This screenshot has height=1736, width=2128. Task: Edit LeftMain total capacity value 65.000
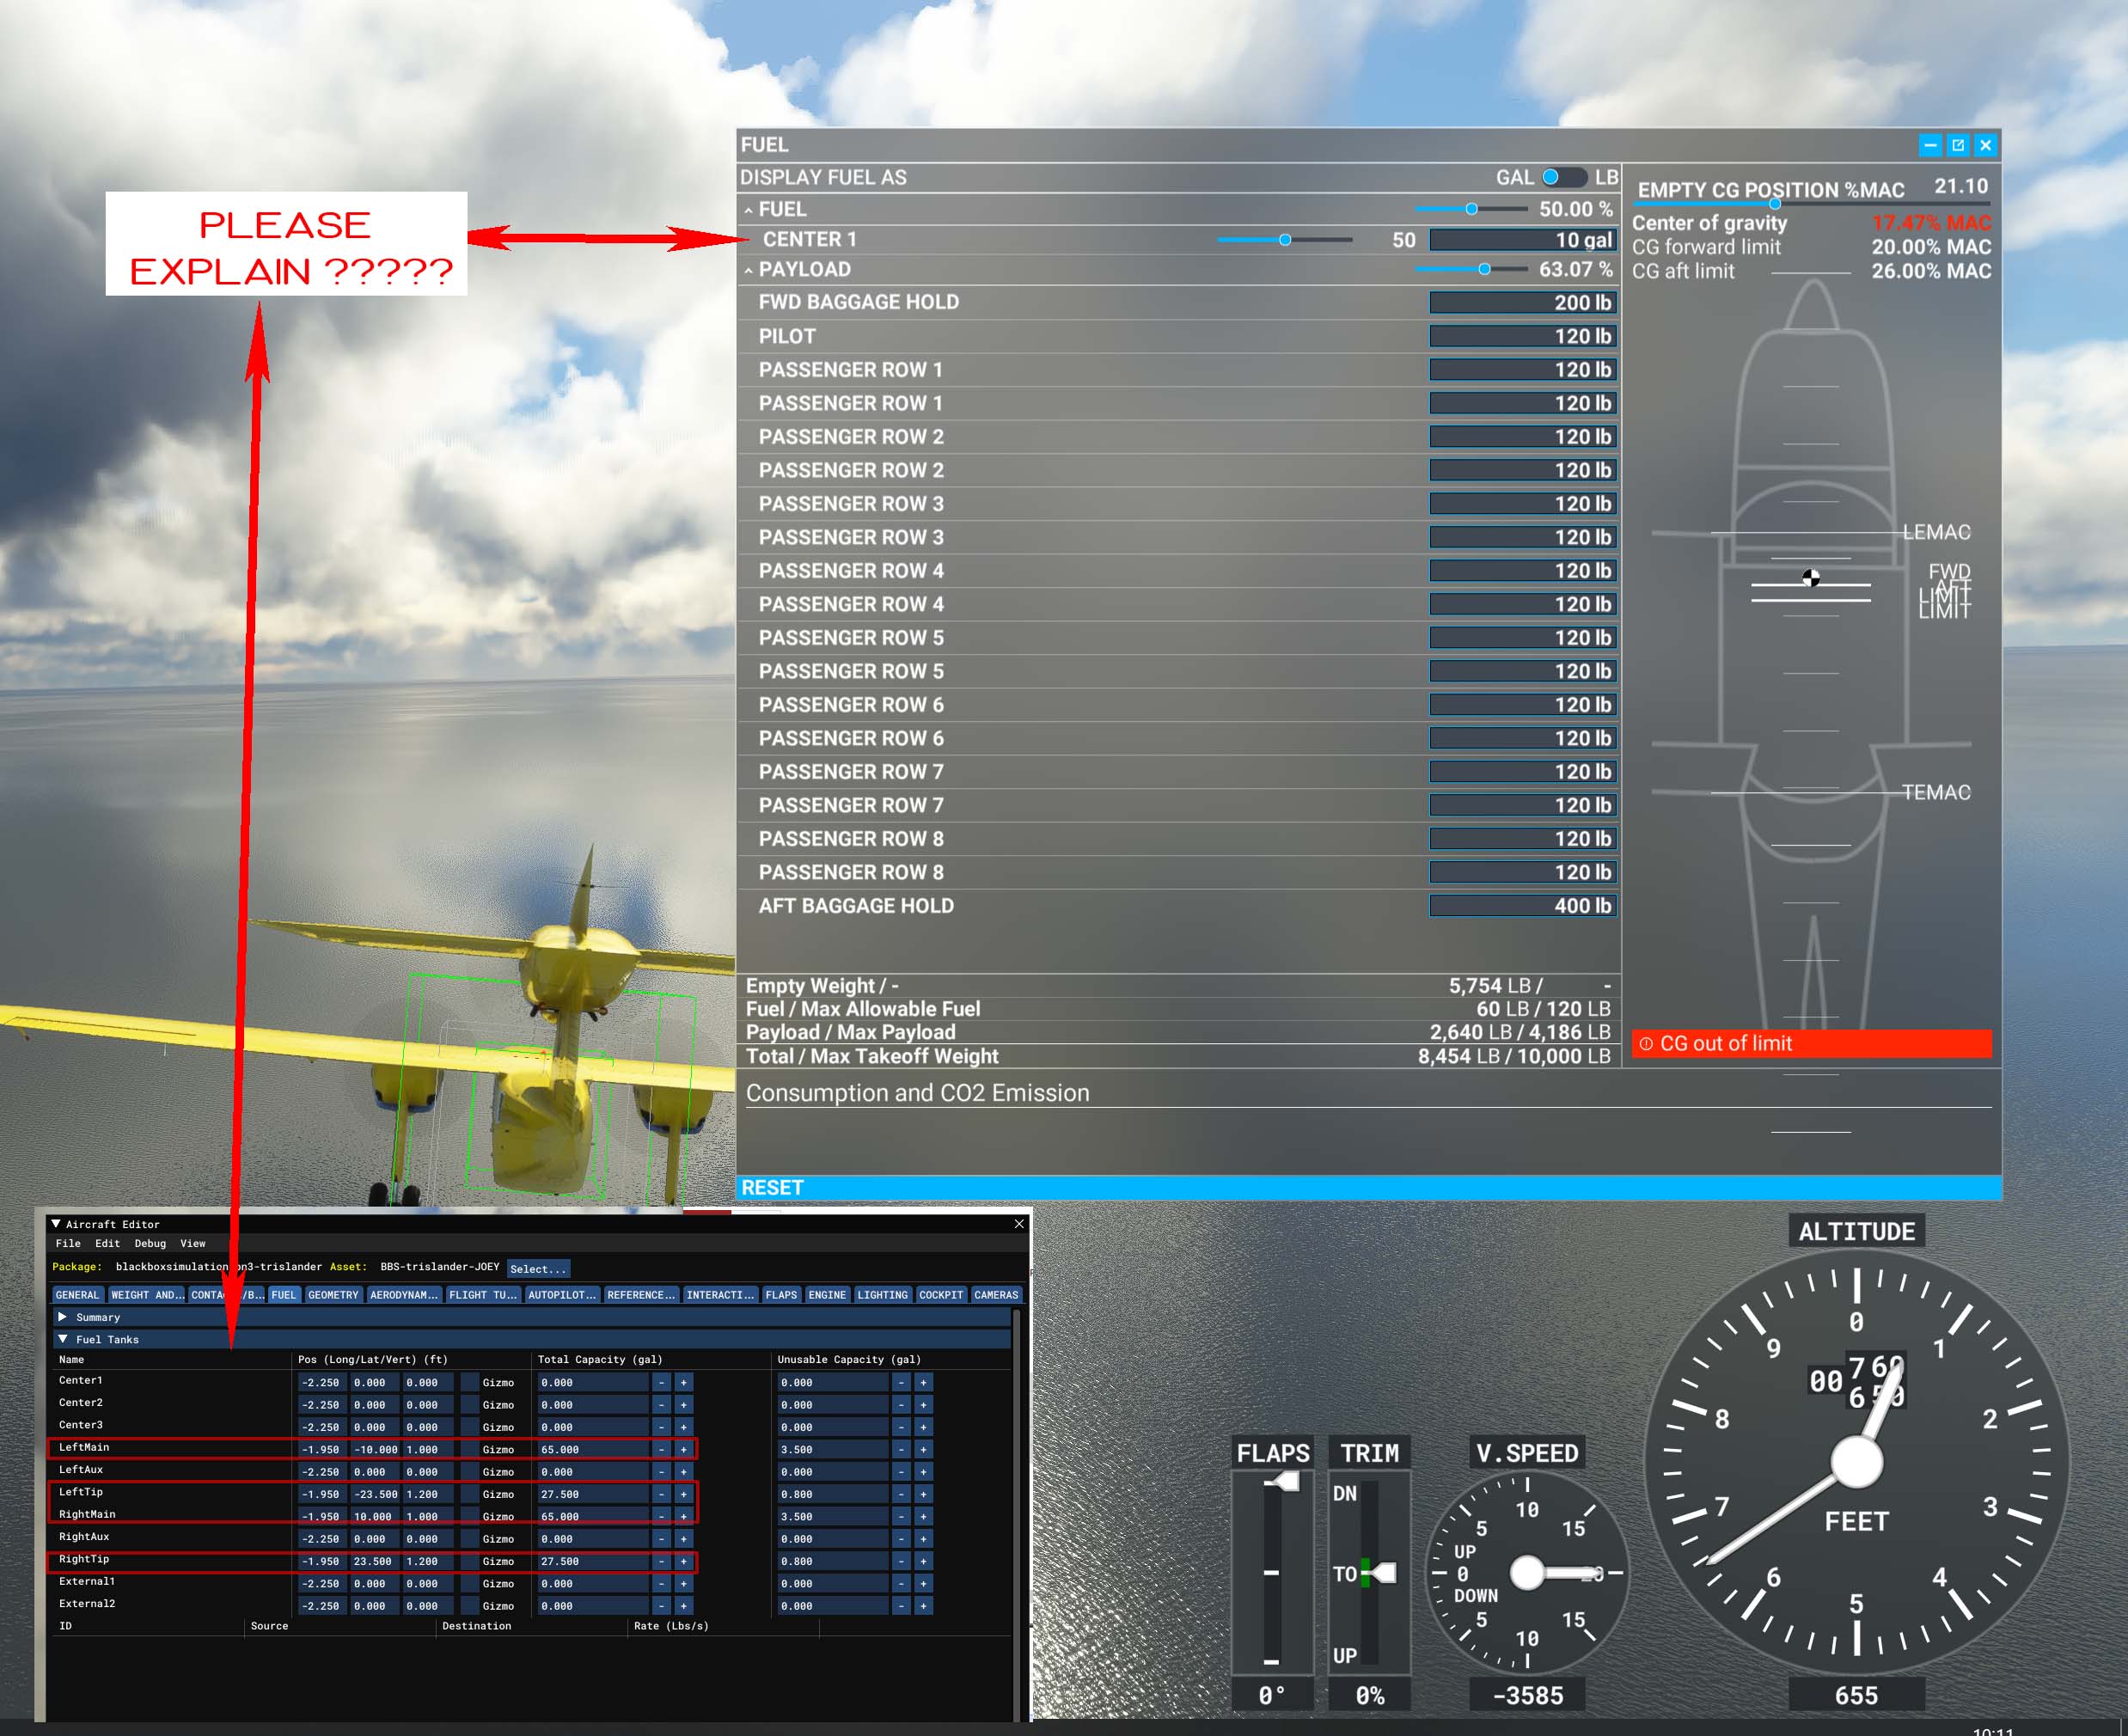[593, 1449]
